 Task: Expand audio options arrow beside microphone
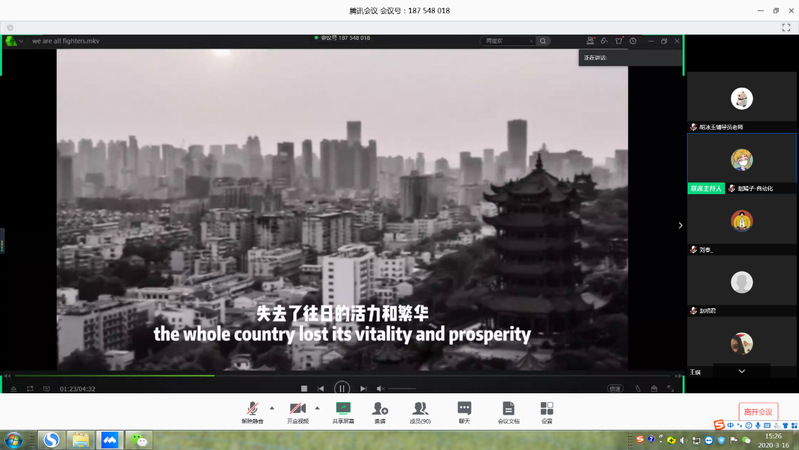coord(272,407)
